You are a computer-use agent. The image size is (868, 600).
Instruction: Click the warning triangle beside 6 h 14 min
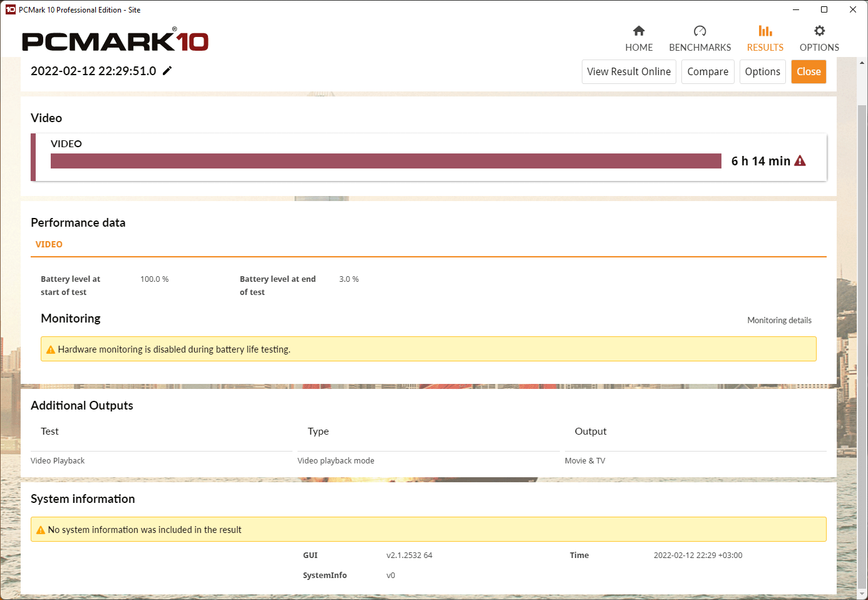pyautogui.click(x=800, y=161)
